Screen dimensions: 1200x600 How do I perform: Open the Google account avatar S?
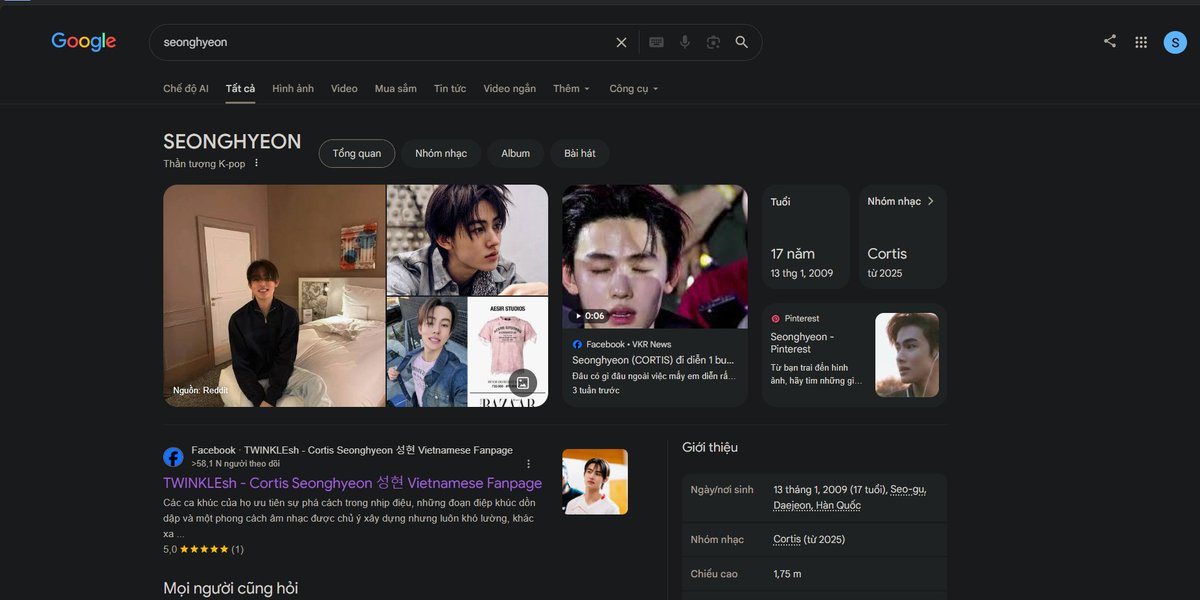coord(1175,42)
